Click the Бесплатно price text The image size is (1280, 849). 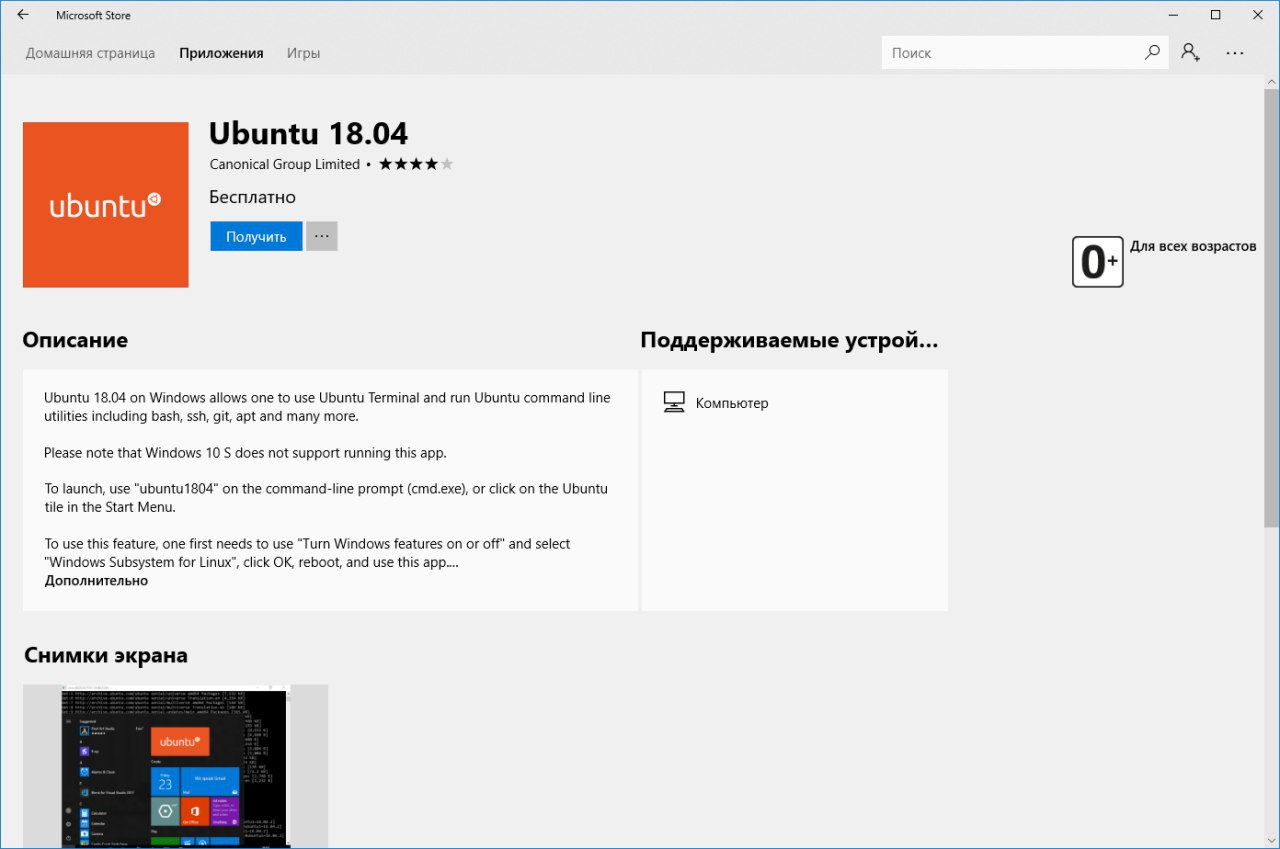tap(253, 197)
